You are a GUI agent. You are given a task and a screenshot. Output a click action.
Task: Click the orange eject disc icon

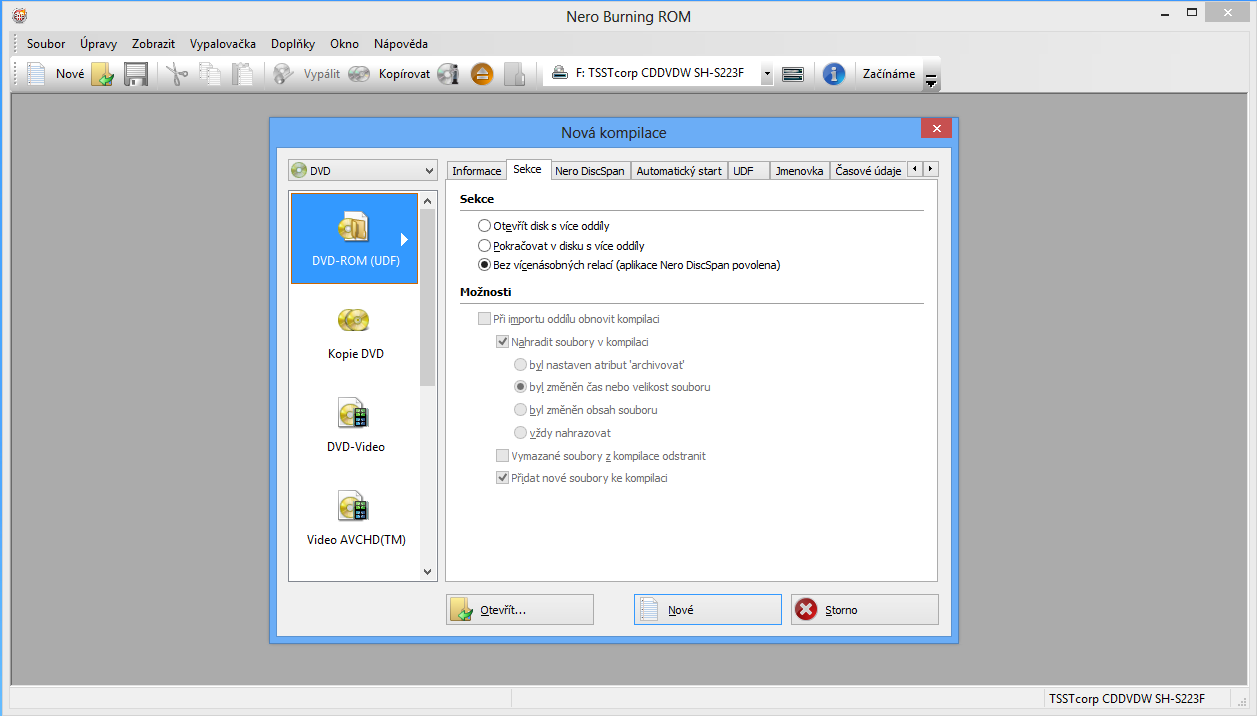[482, 74]
